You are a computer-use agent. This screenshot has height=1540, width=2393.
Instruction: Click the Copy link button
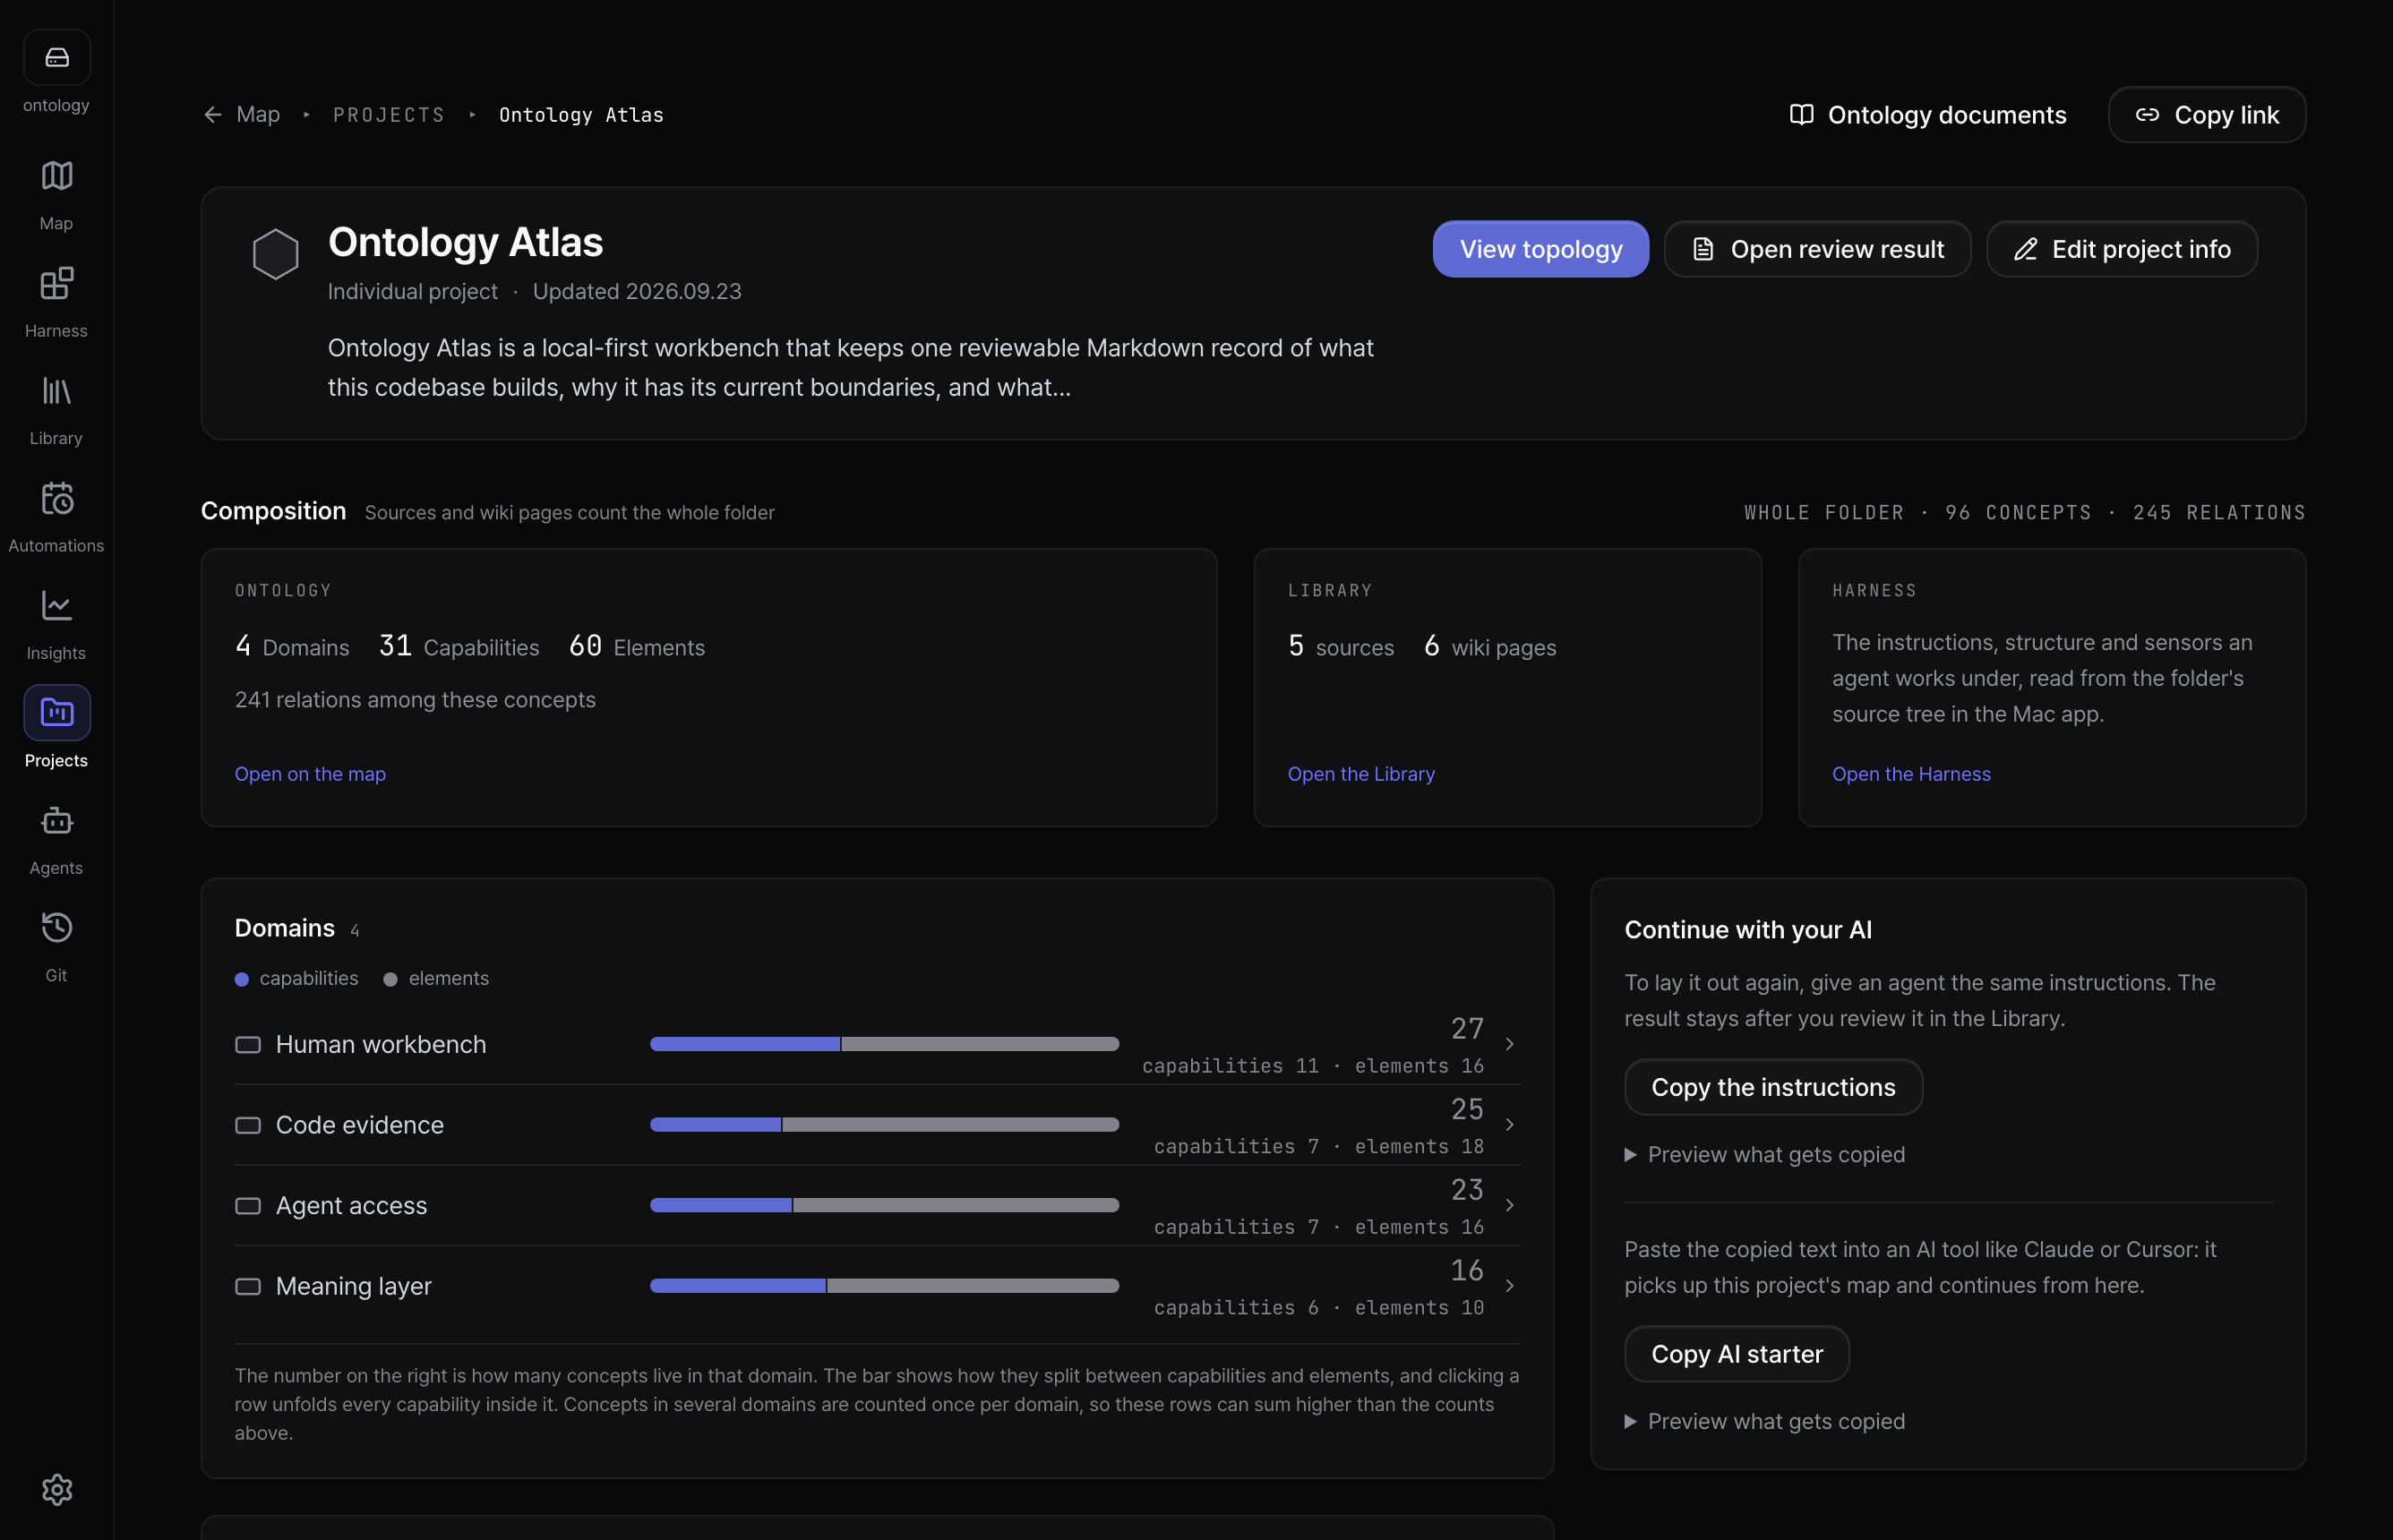point(2207,115)
